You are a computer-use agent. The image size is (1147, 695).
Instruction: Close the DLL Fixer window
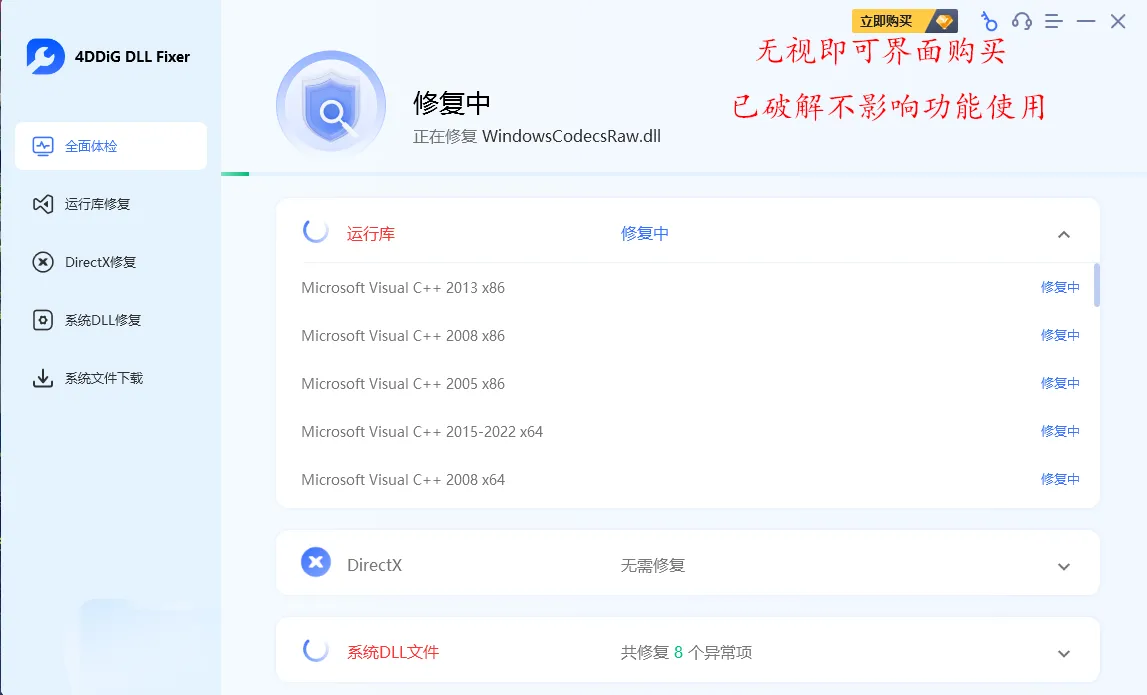(x=1118, y=21)
